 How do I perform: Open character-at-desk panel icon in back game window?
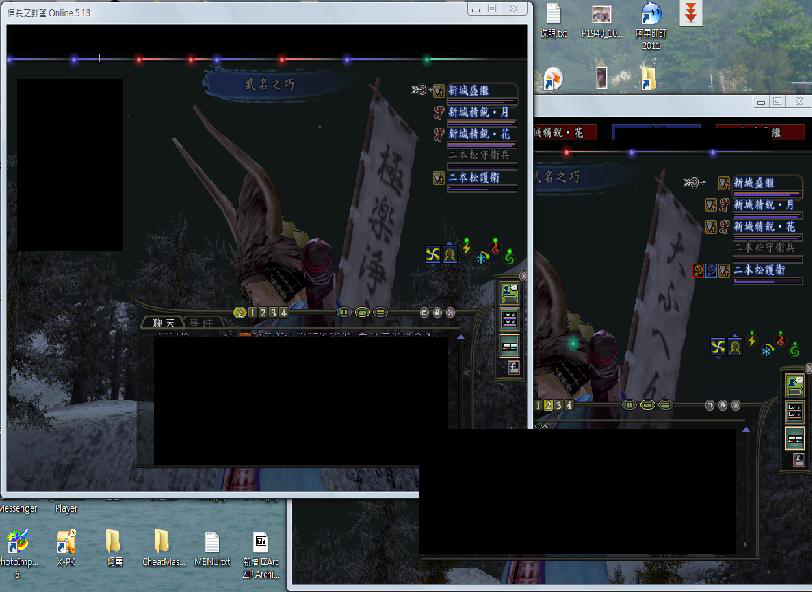click(795, 386)
